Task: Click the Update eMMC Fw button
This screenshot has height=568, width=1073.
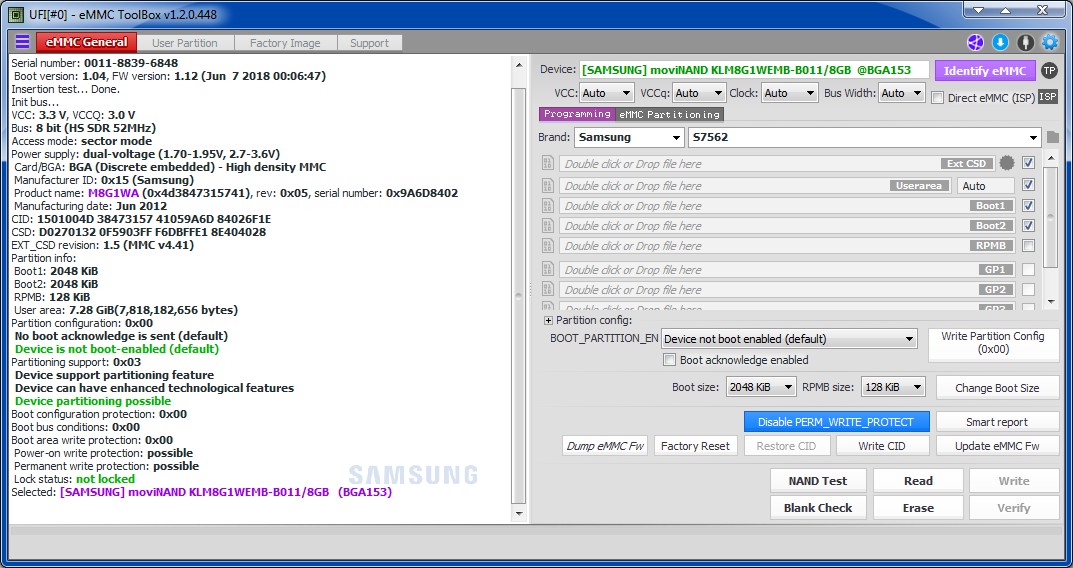Action: (997, 446)
